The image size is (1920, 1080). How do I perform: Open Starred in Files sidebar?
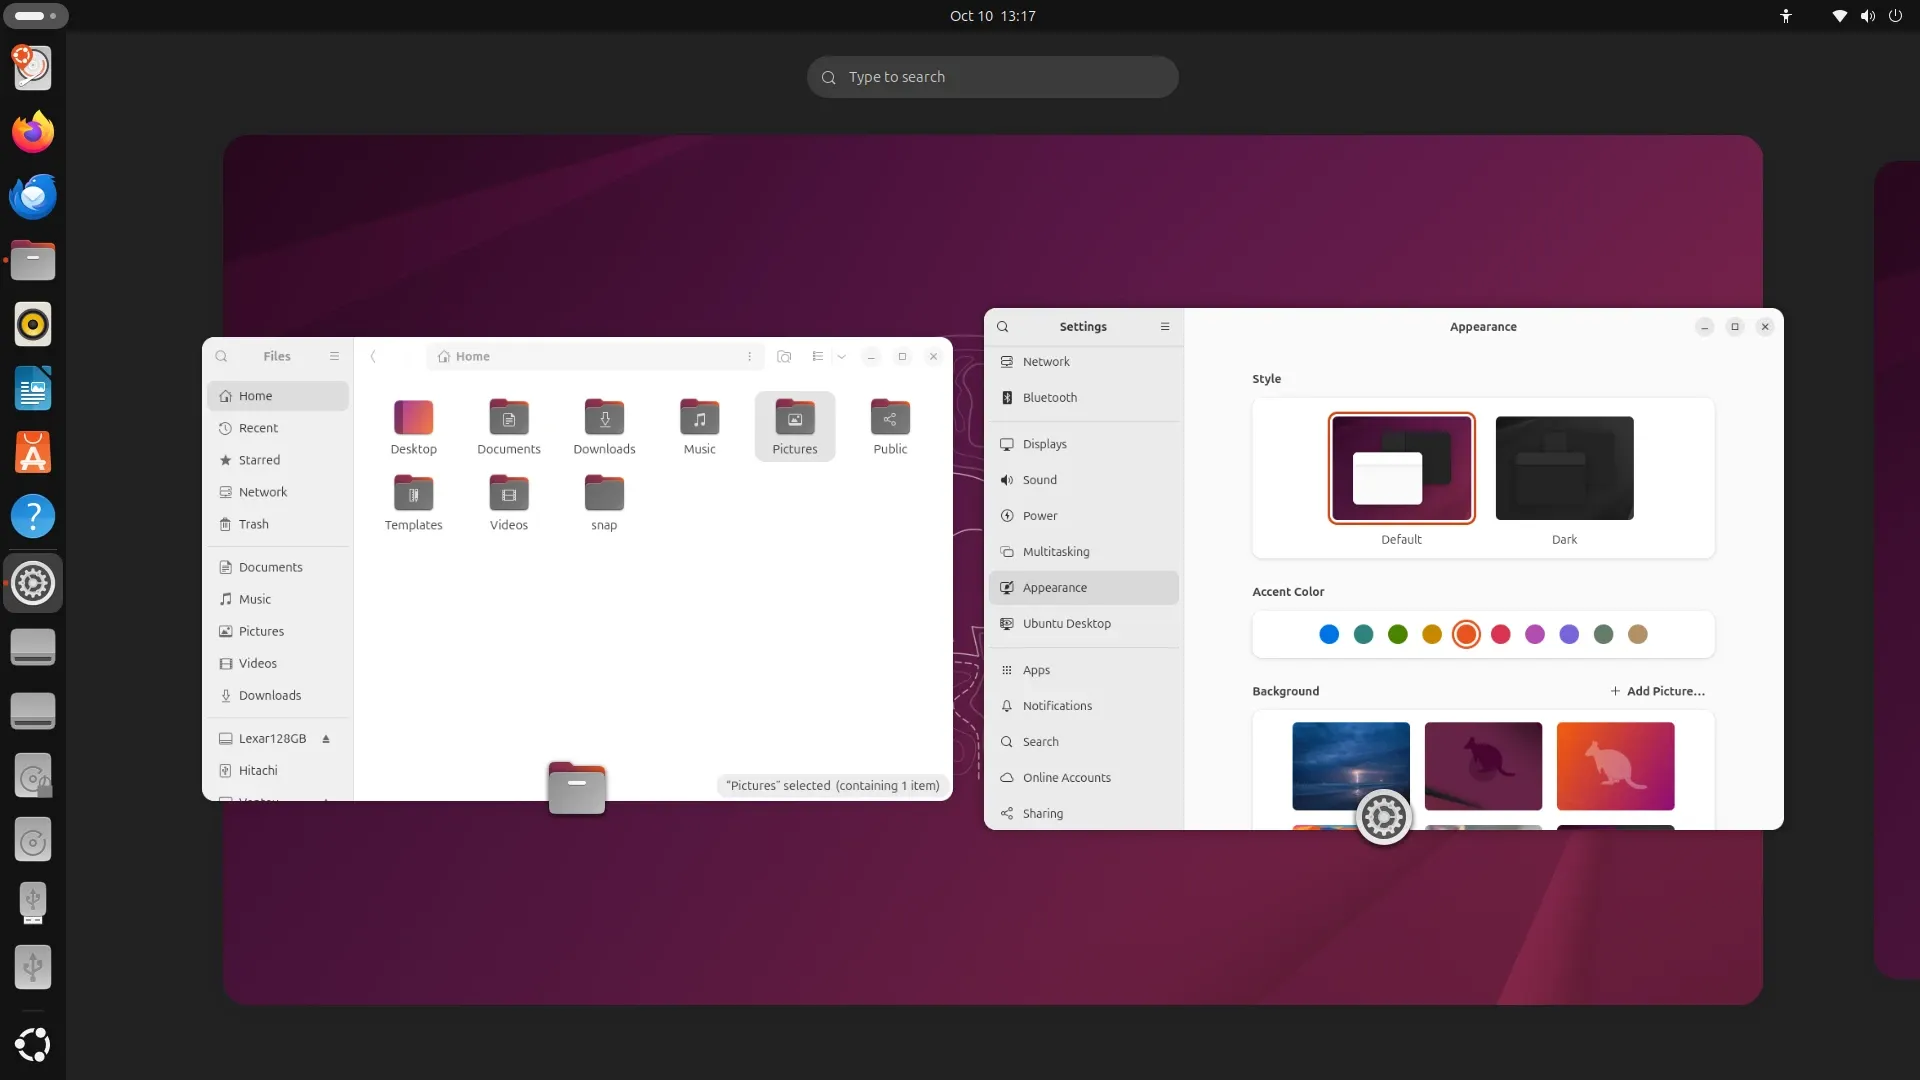(278, 460)
